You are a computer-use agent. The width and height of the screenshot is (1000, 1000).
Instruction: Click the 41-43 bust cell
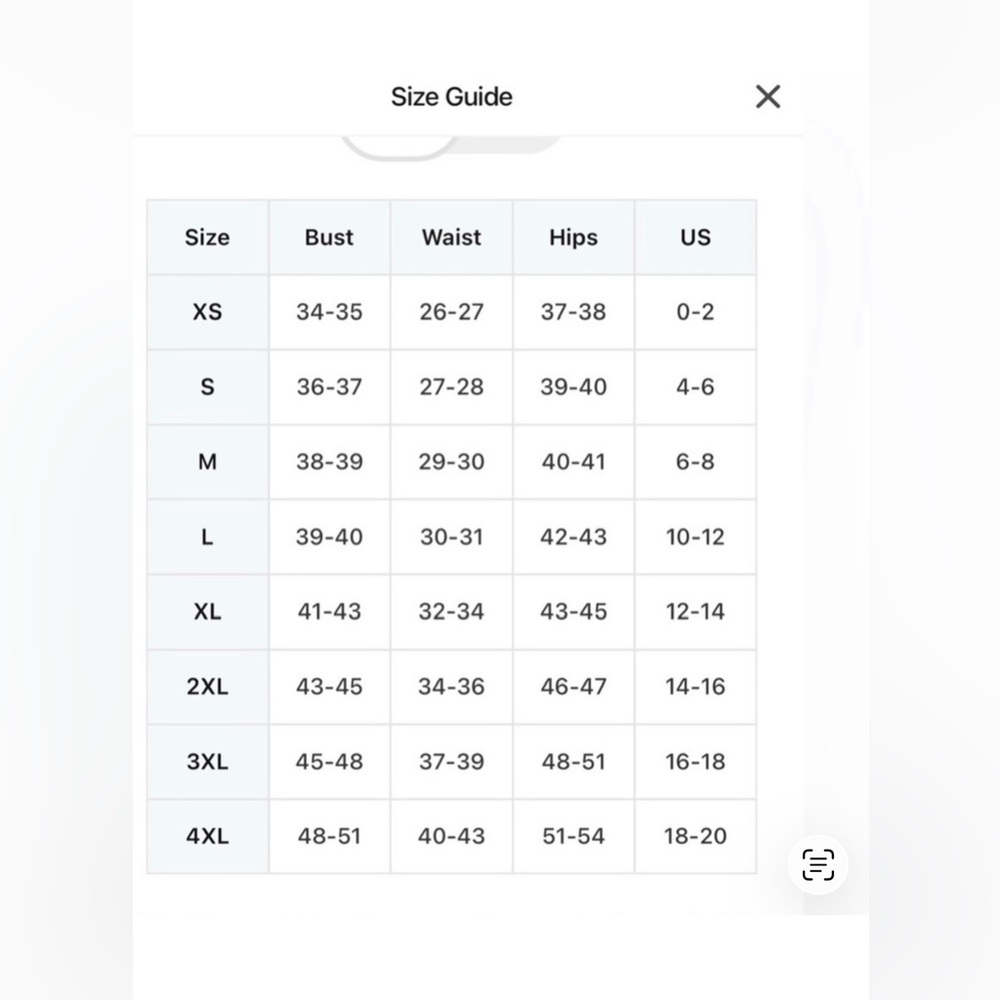[329, 612]
